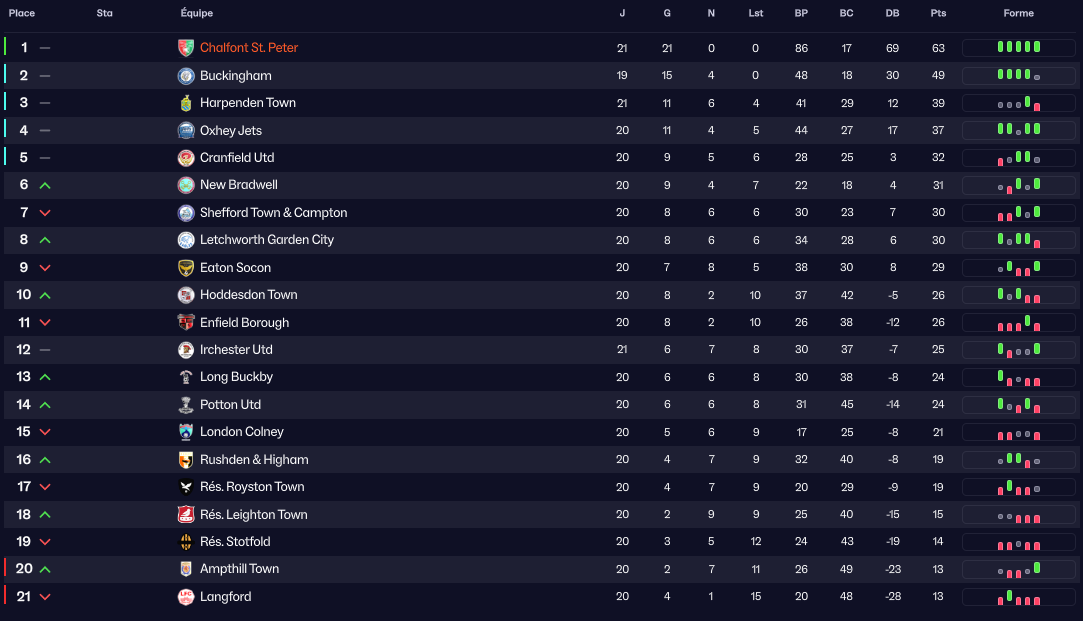The image size is (1083, 621).
Task: Click the Long Buckby crest icon
Action: click(x=185, y=377)
